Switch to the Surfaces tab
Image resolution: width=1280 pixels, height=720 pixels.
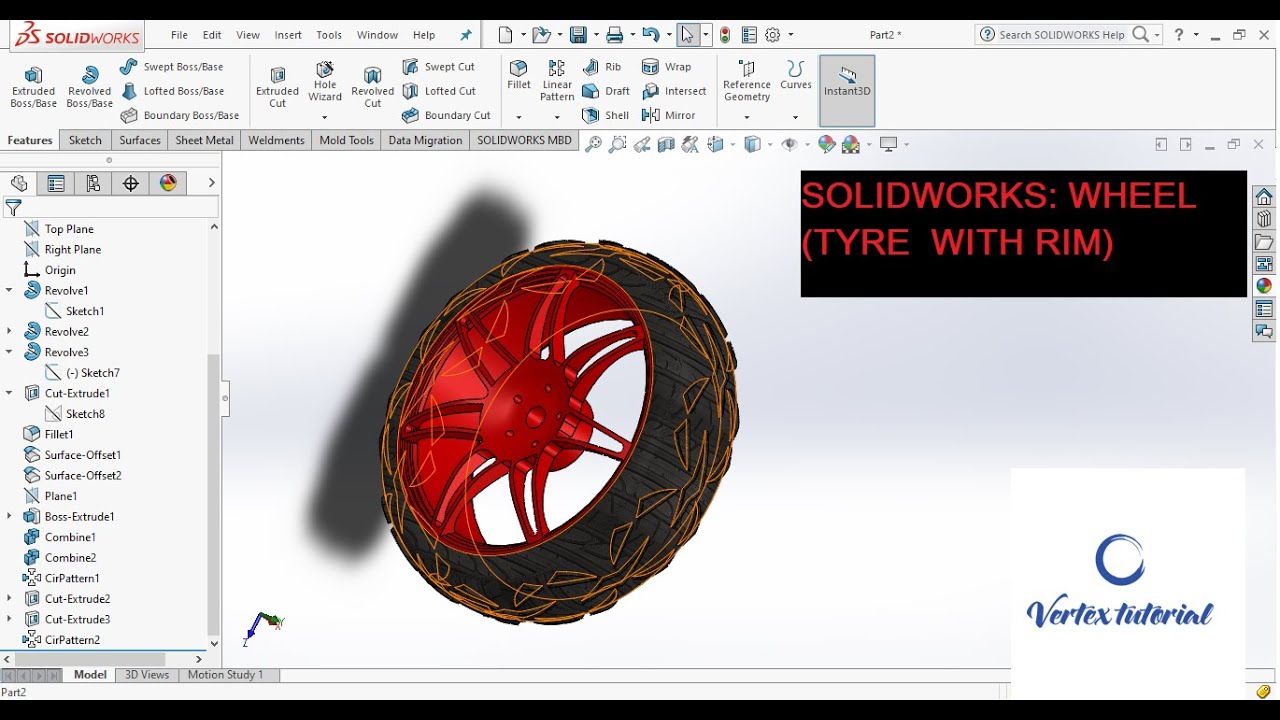coord(140,140)
